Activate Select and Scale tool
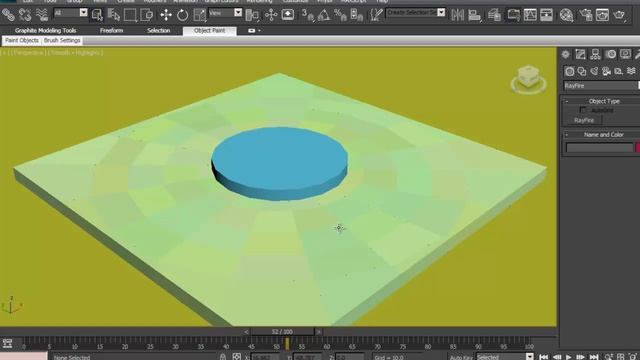 click(199, 15)
